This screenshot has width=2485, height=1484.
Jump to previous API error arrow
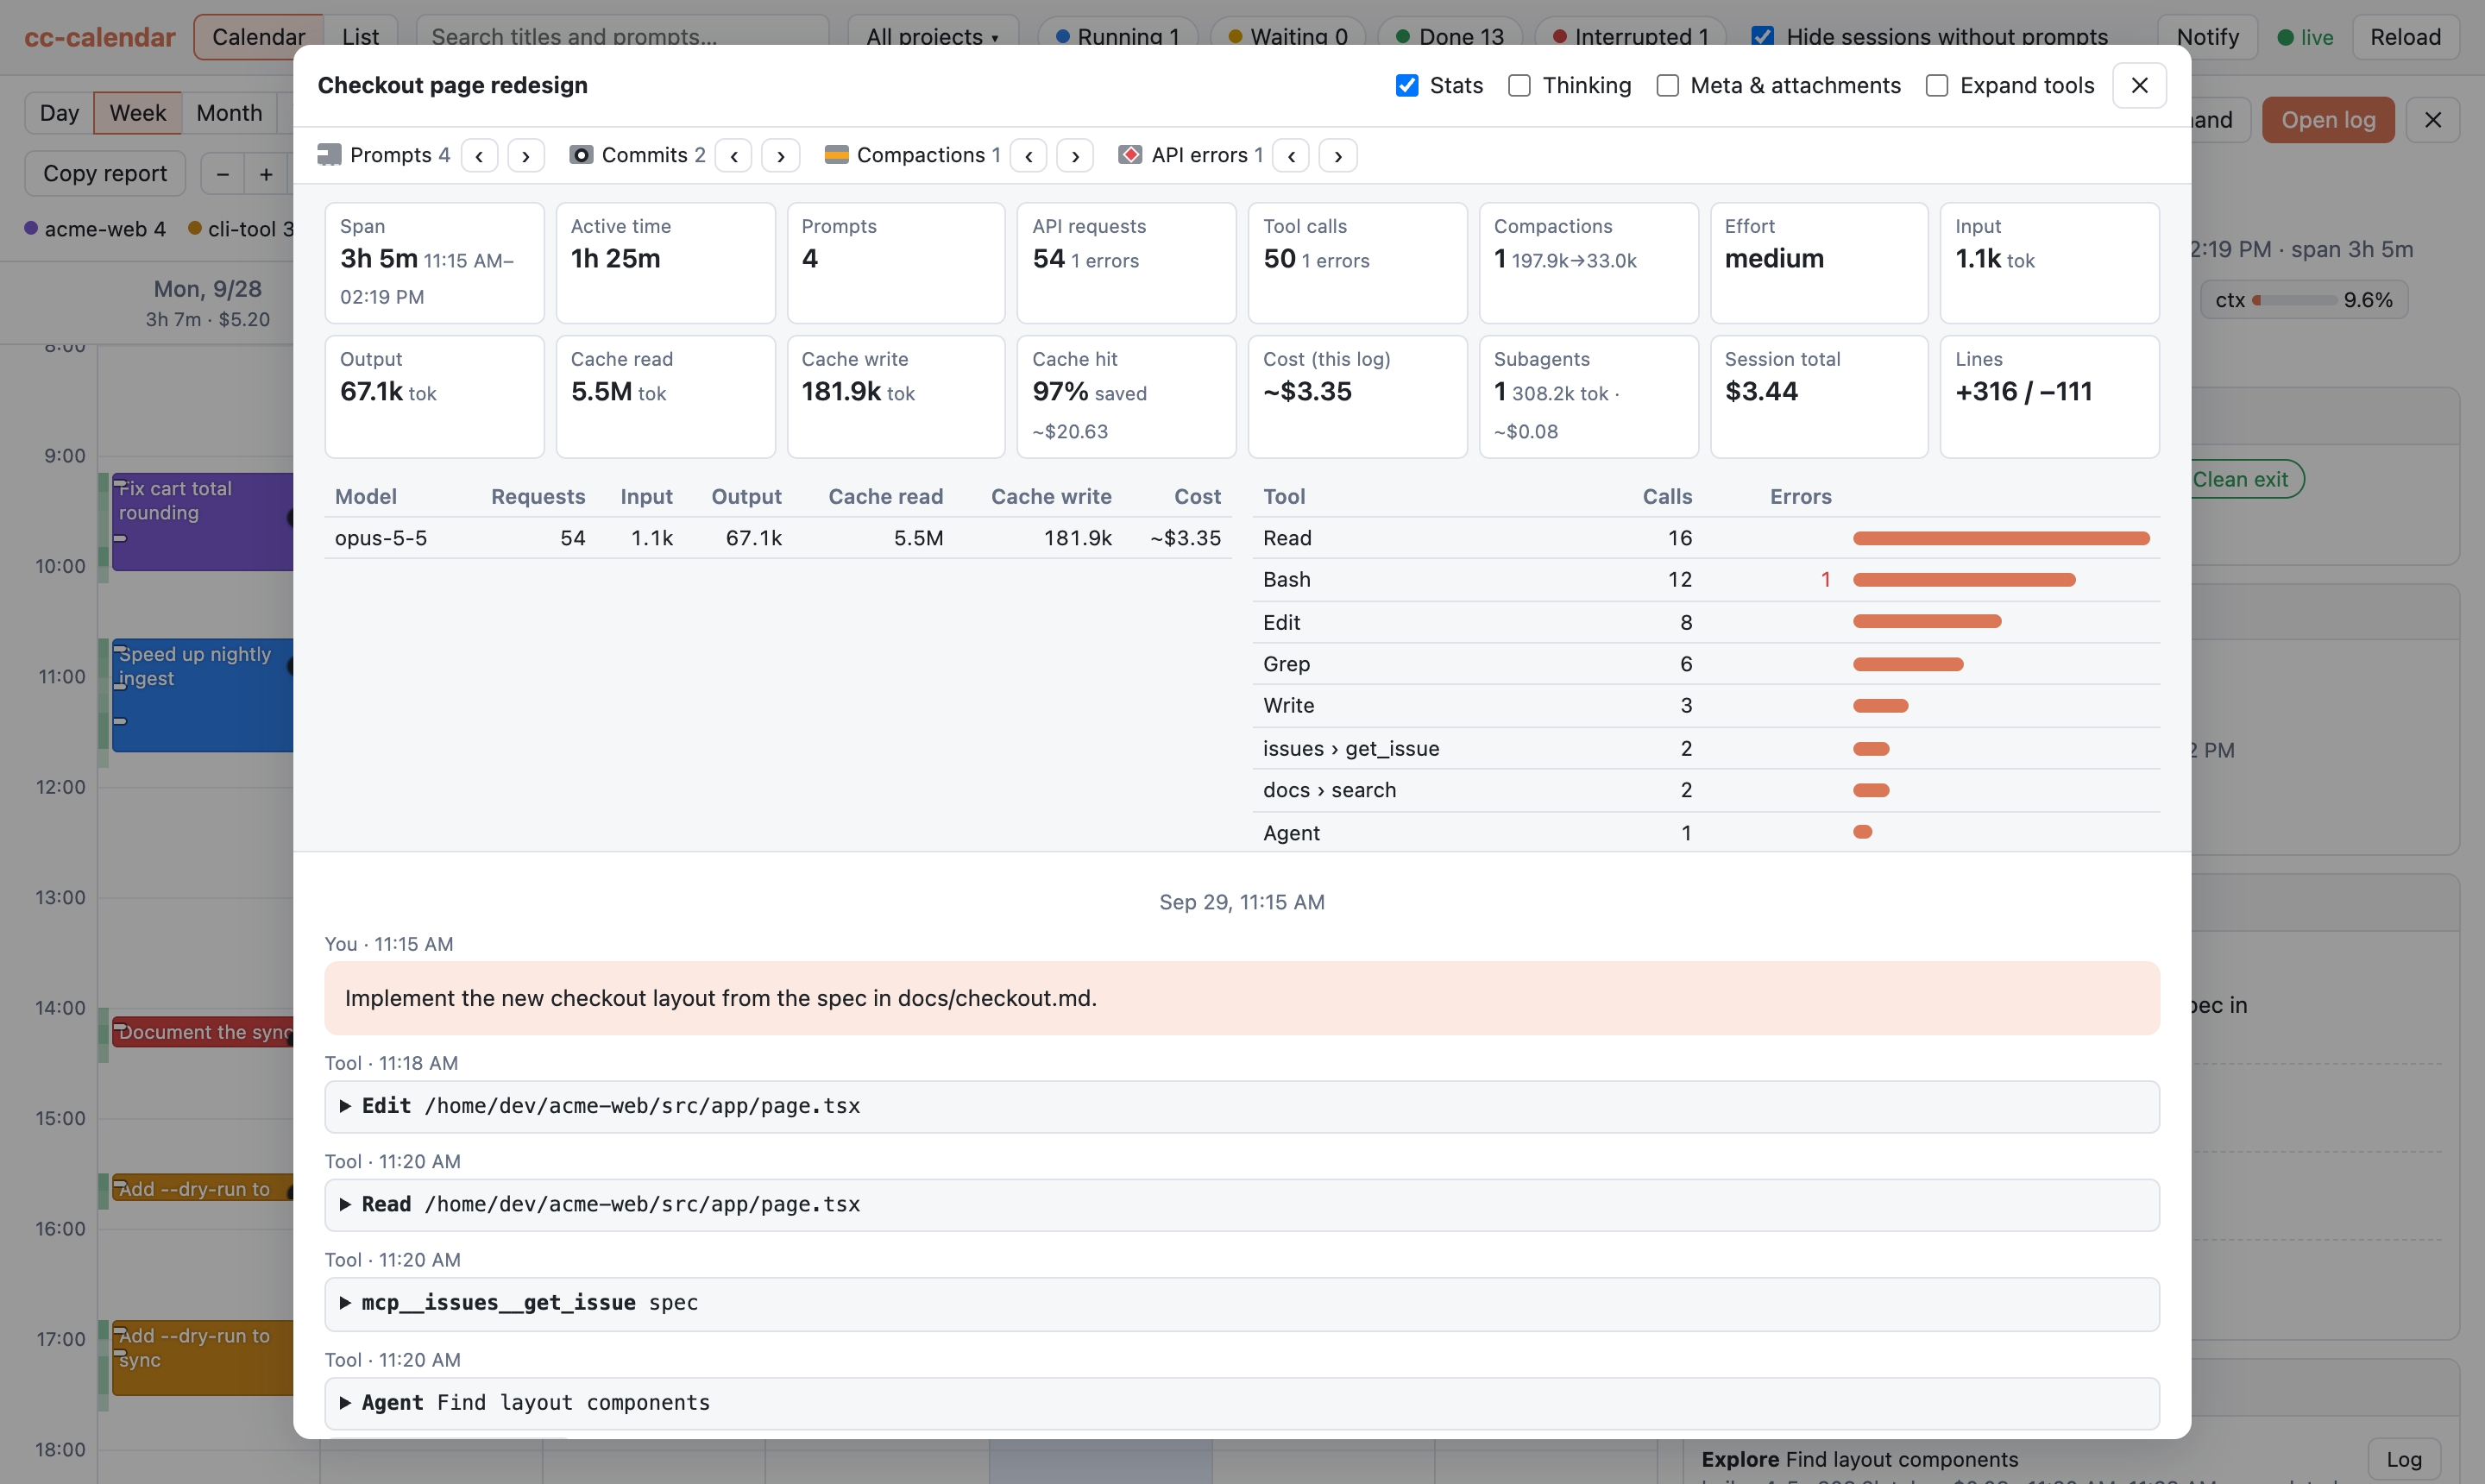coord(1291,155)
